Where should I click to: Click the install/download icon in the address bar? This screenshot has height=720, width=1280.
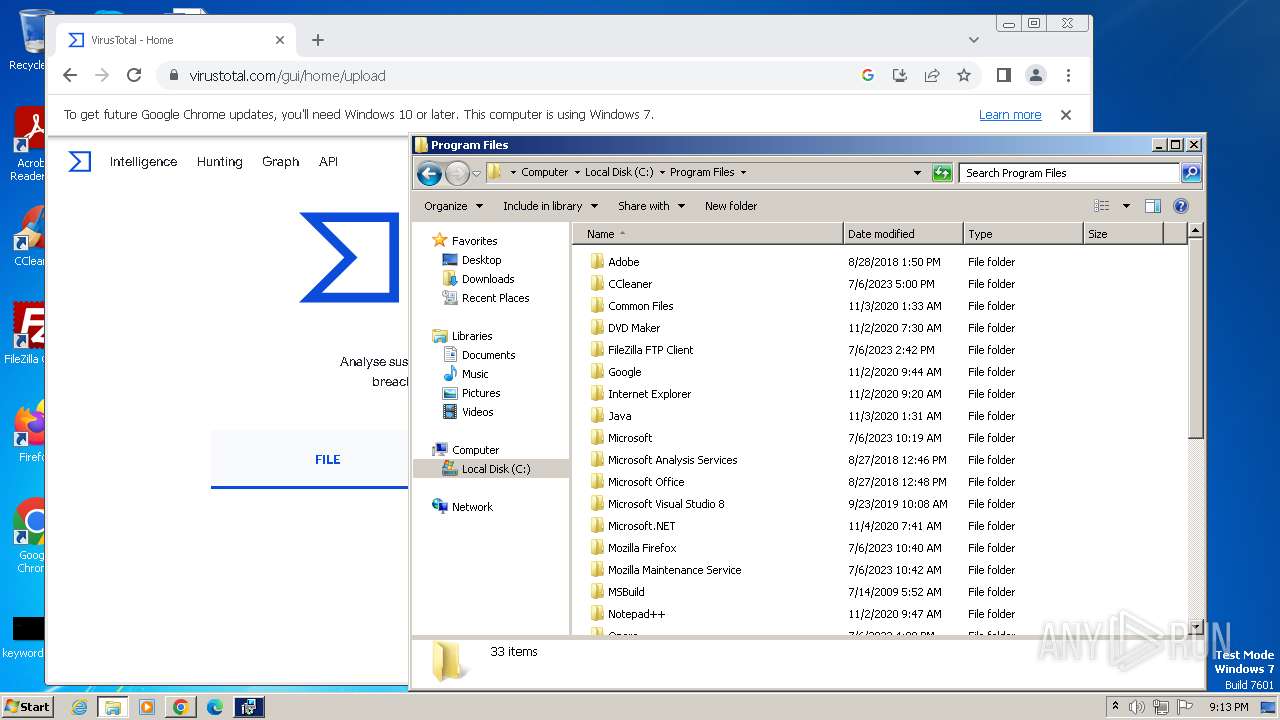(x=900, y=75)
